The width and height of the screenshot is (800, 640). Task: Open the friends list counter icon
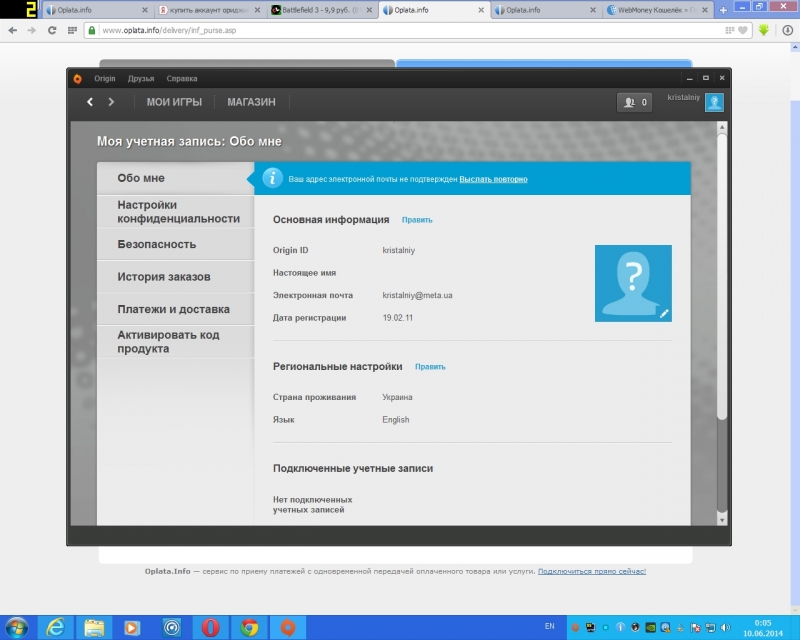point(634,103)
